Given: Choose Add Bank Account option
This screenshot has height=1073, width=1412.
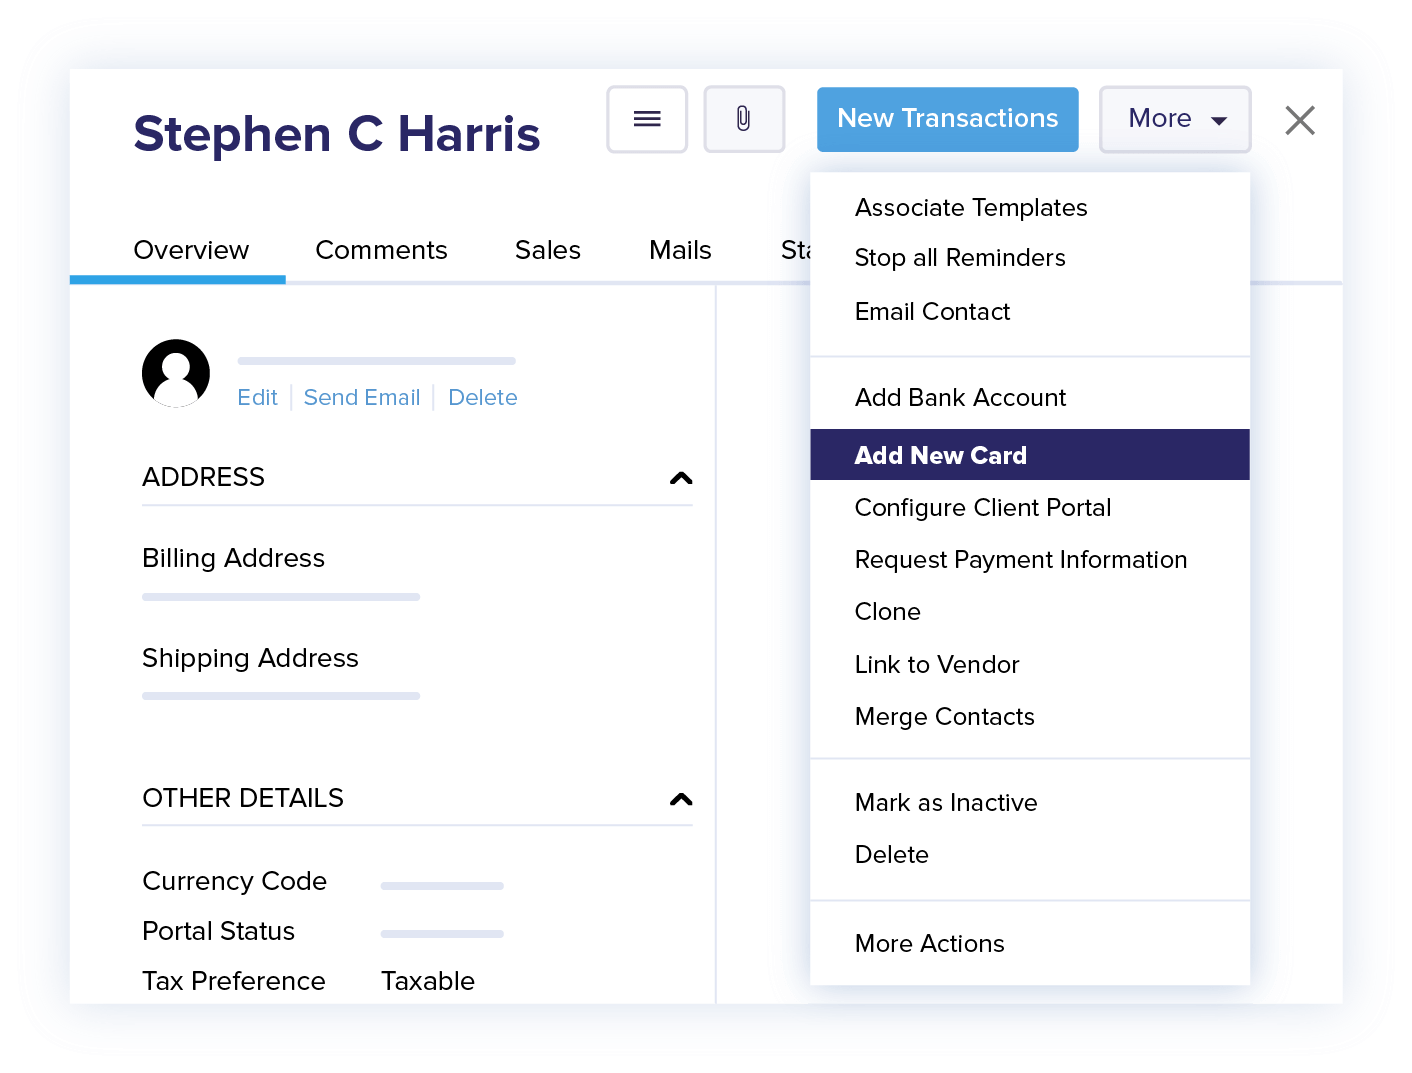Looking at the screenshot, I should 959,397.
